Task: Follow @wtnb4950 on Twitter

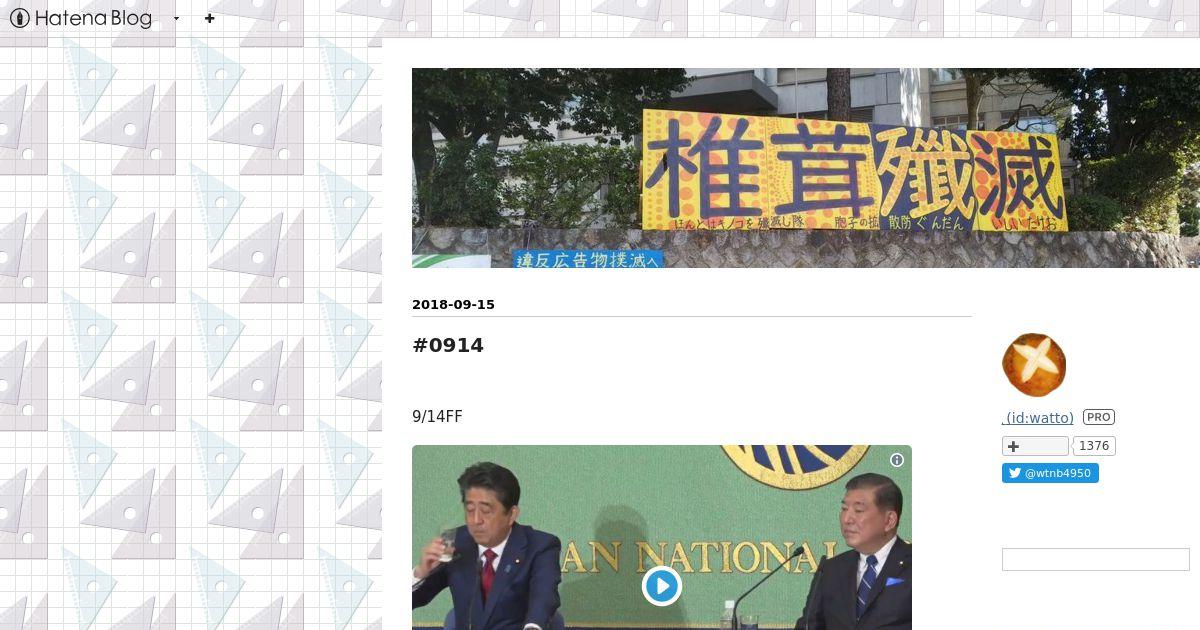Action: click(1050, 473)
